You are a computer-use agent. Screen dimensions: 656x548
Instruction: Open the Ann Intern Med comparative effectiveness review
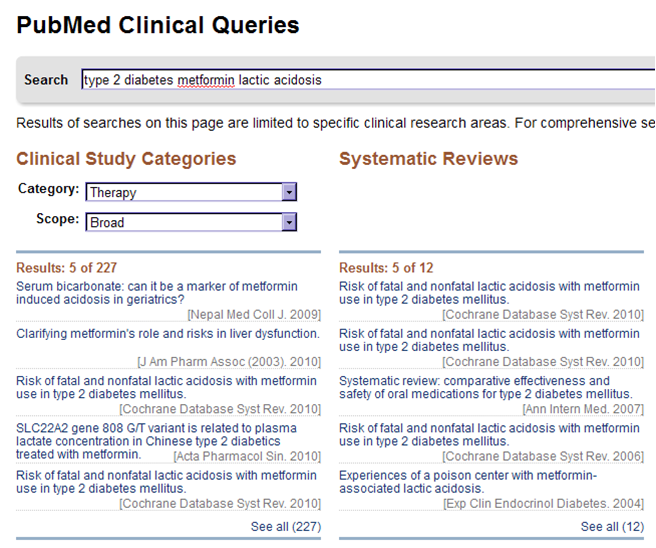(x=486, y=387)
